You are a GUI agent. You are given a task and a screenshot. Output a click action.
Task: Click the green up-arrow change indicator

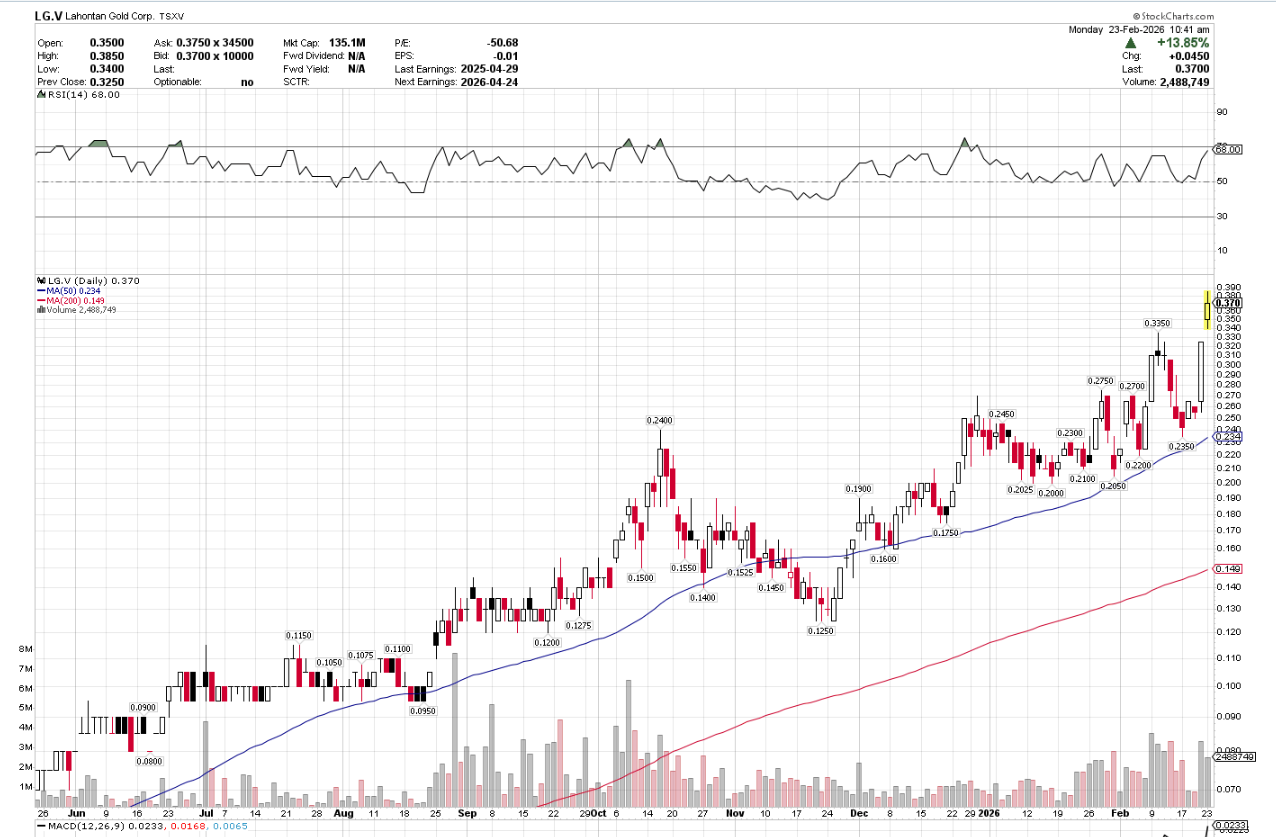click(1130, 43)
